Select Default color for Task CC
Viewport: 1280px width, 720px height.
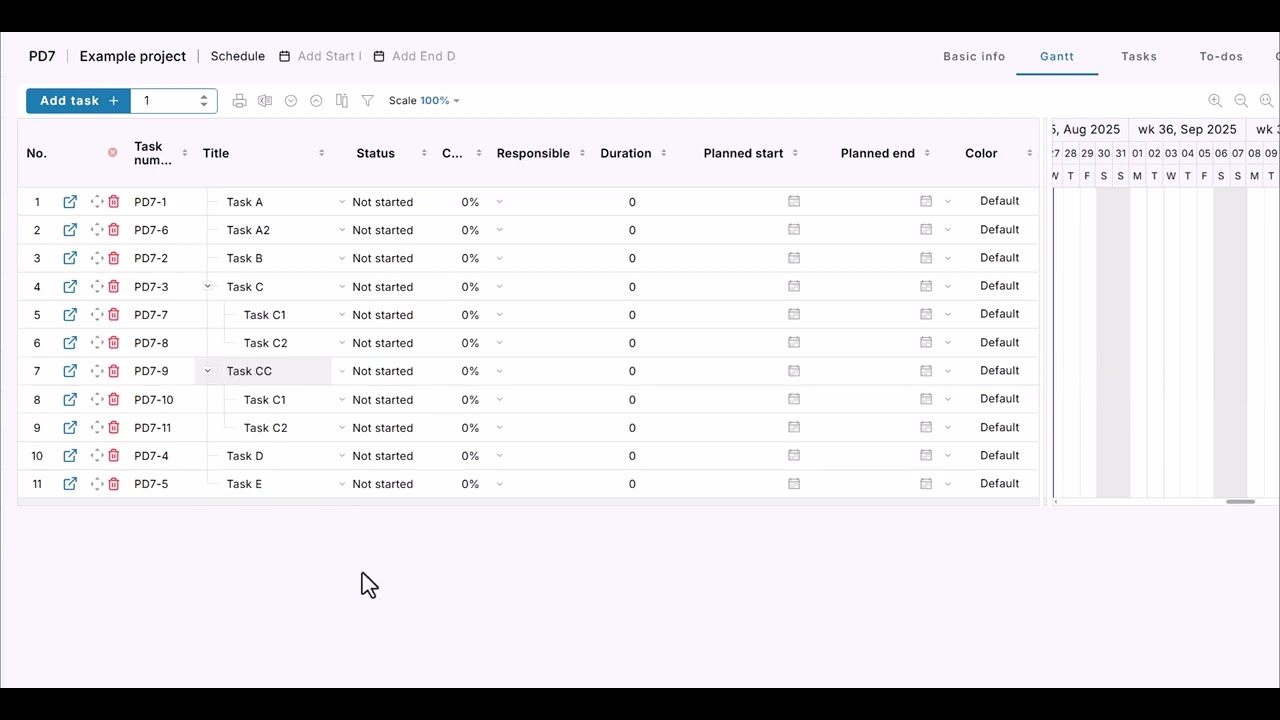click(999, 370)
